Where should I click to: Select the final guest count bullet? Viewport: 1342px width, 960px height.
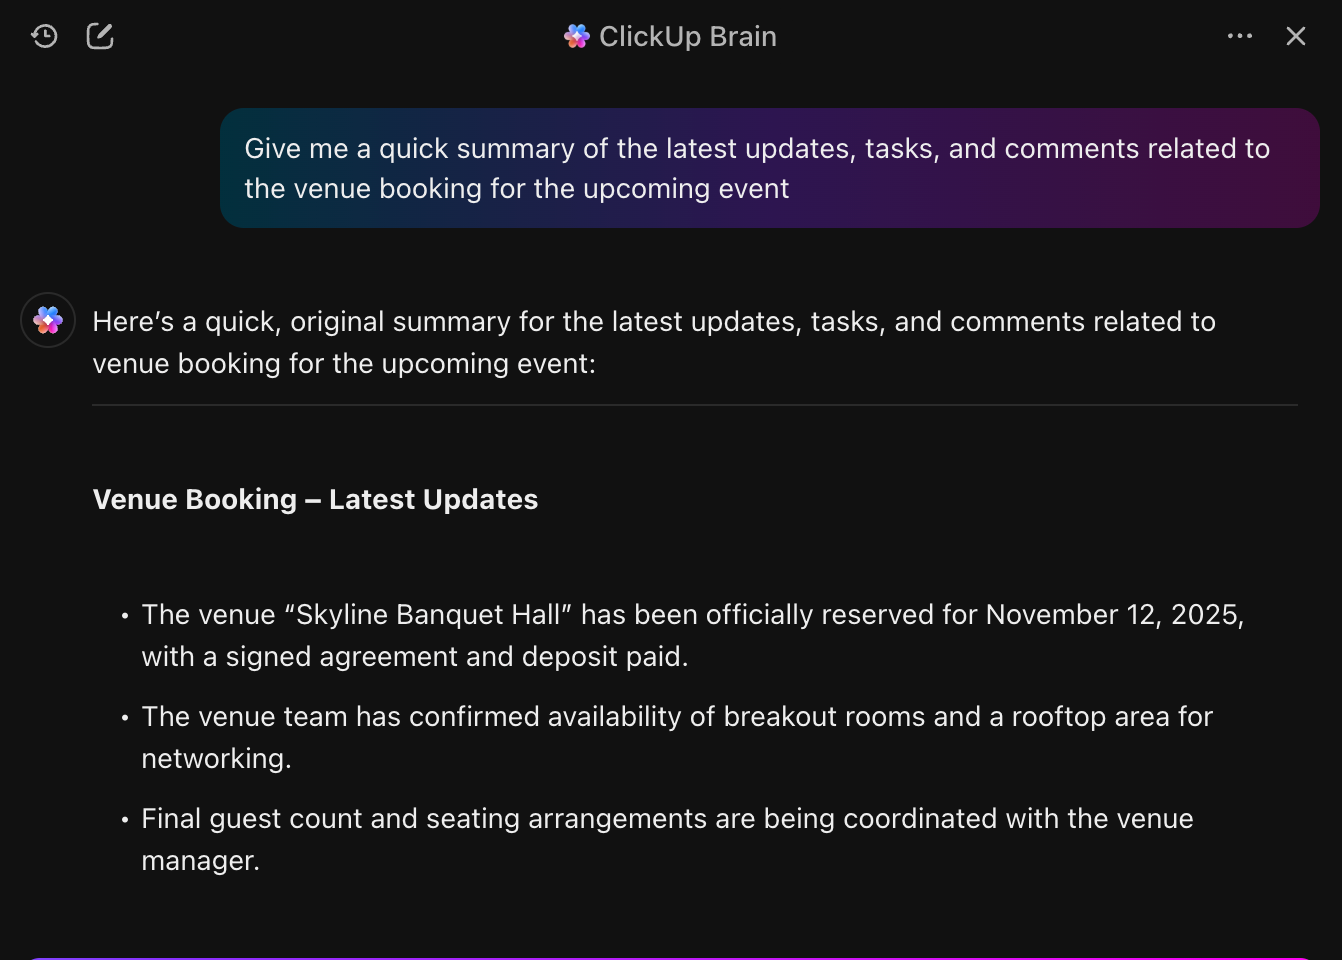point(667,818)
